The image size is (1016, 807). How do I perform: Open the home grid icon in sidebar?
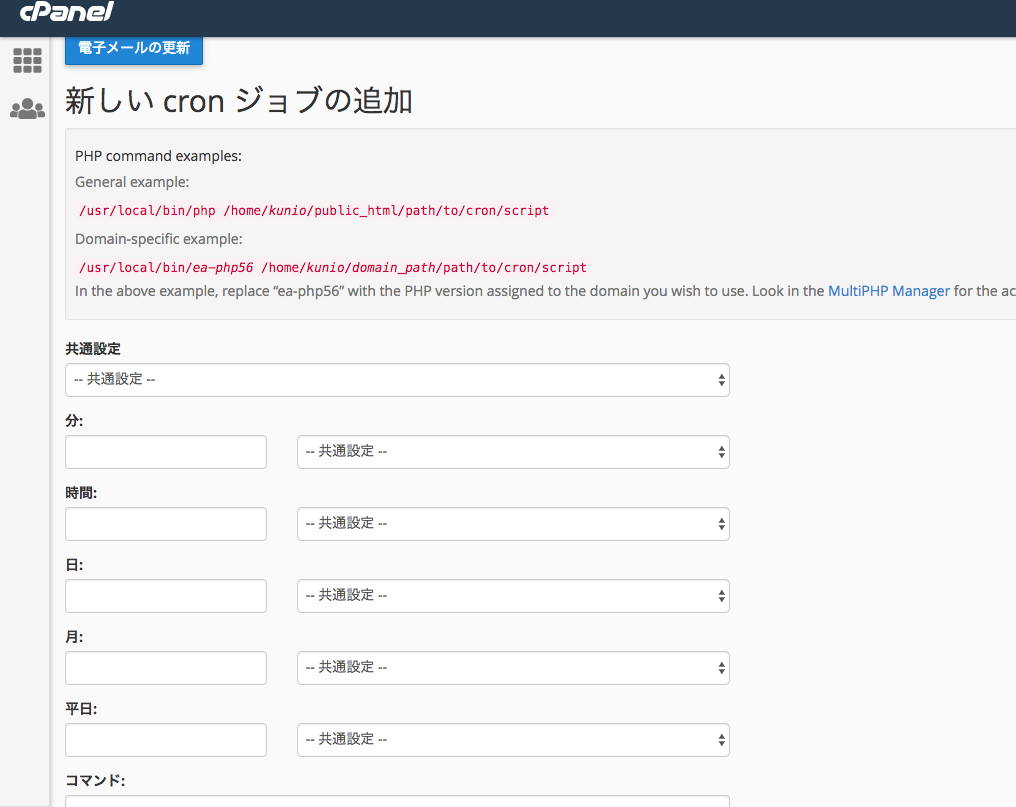pos(27,60)
